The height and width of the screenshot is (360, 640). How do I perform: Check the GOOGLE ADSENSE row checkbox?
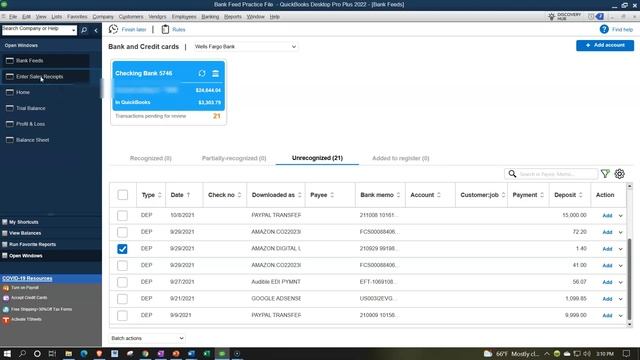pyautogui.click(x=122, y=299)
